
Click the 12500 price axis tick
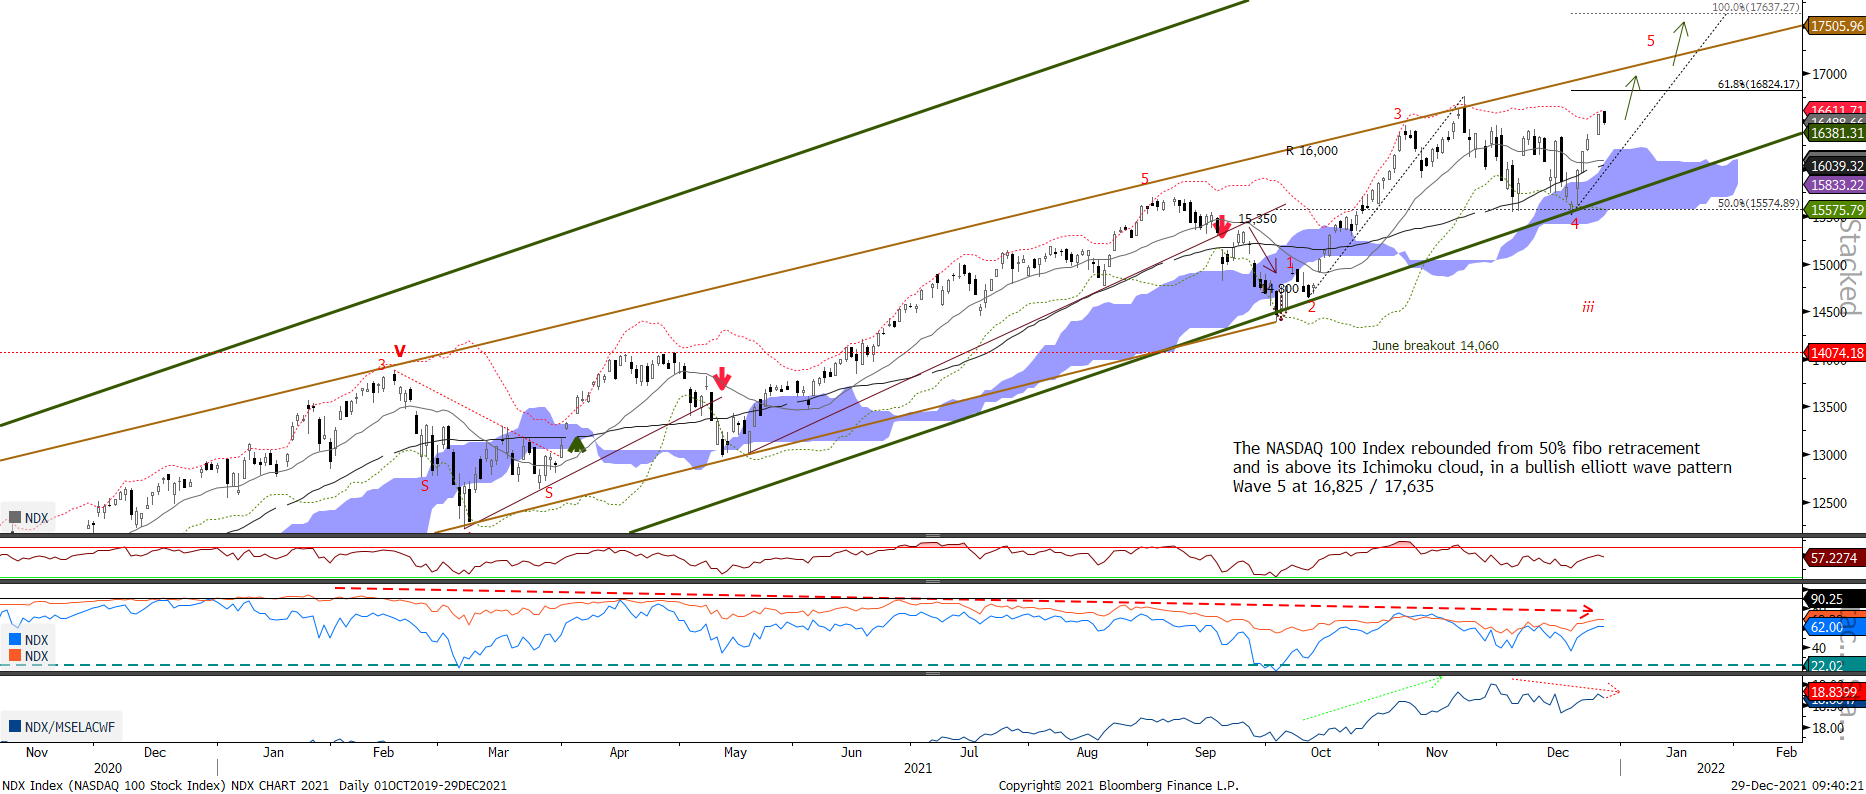(1830, 503)
